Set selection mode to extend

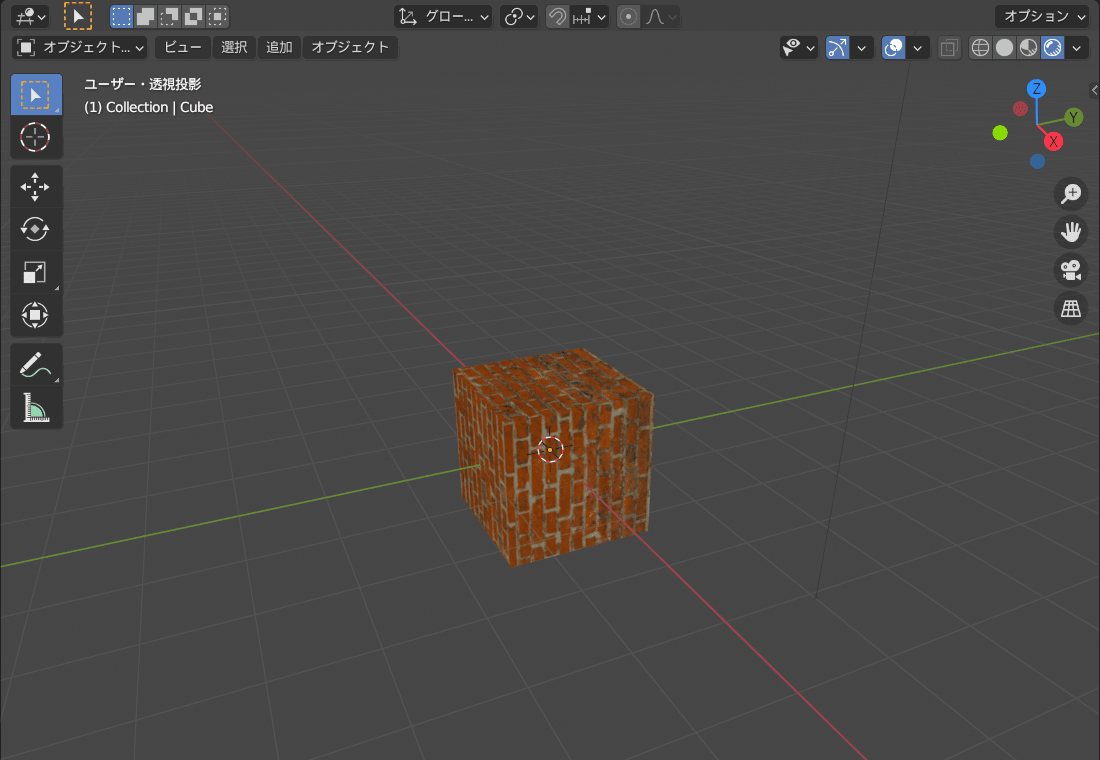pyautogui.click(x=145, y=16)
